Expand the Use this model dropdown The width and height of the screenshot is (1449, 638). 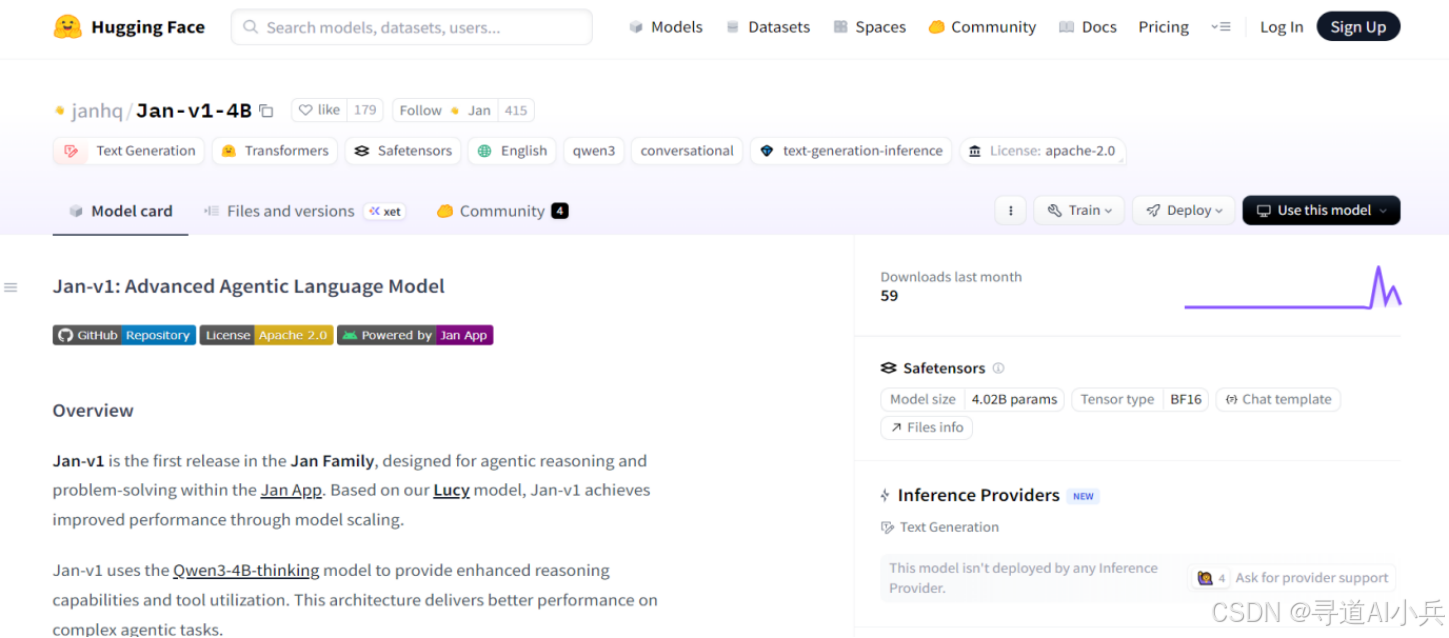(1321, 210)
